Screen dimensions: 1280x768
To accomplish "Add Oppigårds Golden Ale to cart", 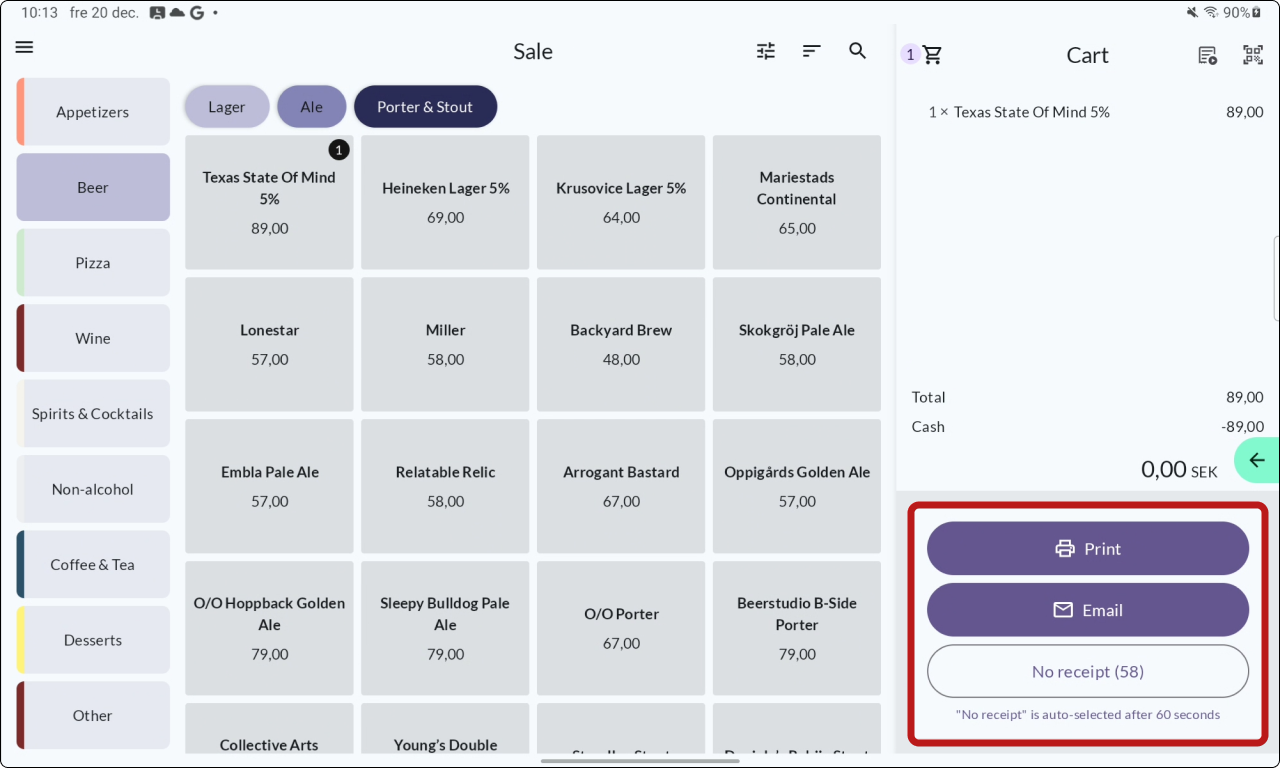I will coord(797,486).
